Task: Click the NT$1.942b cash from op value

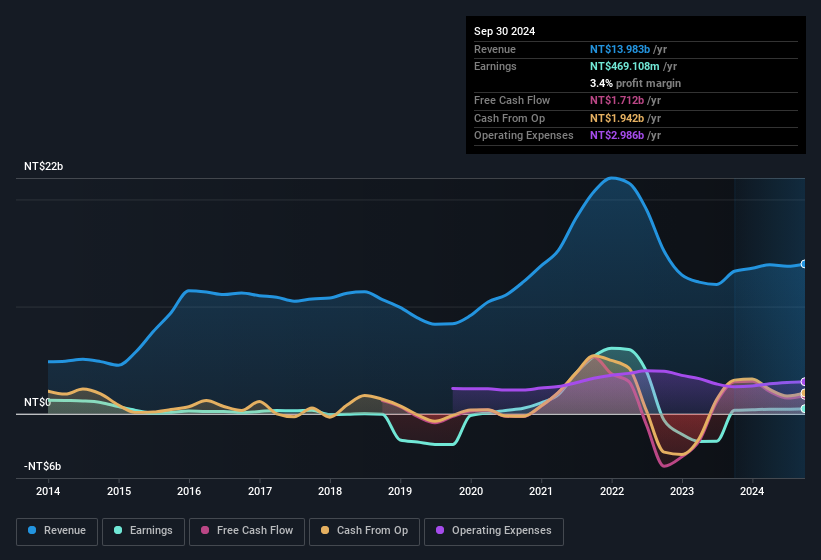Action: coord(617,118)
